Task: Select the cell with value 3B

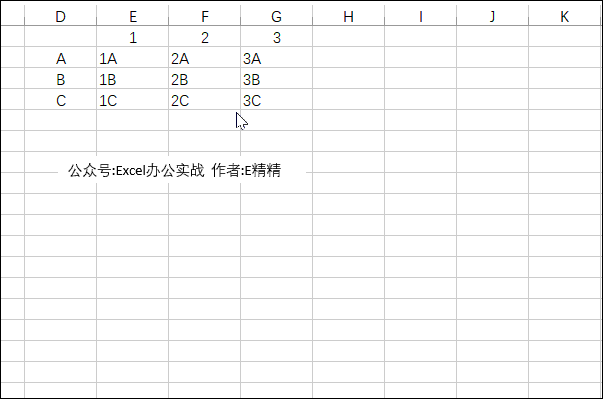Action: point(276,80)
